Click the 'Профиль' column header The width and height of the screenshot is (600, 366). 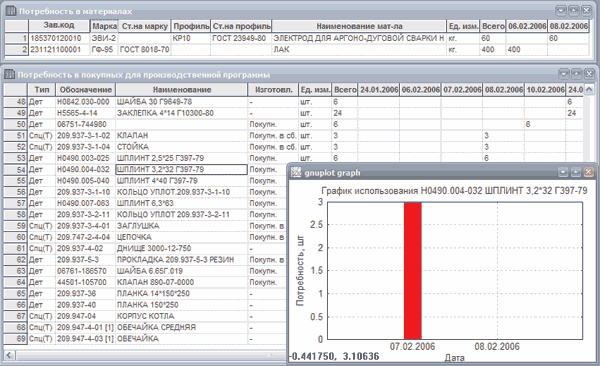pos(191,26)
